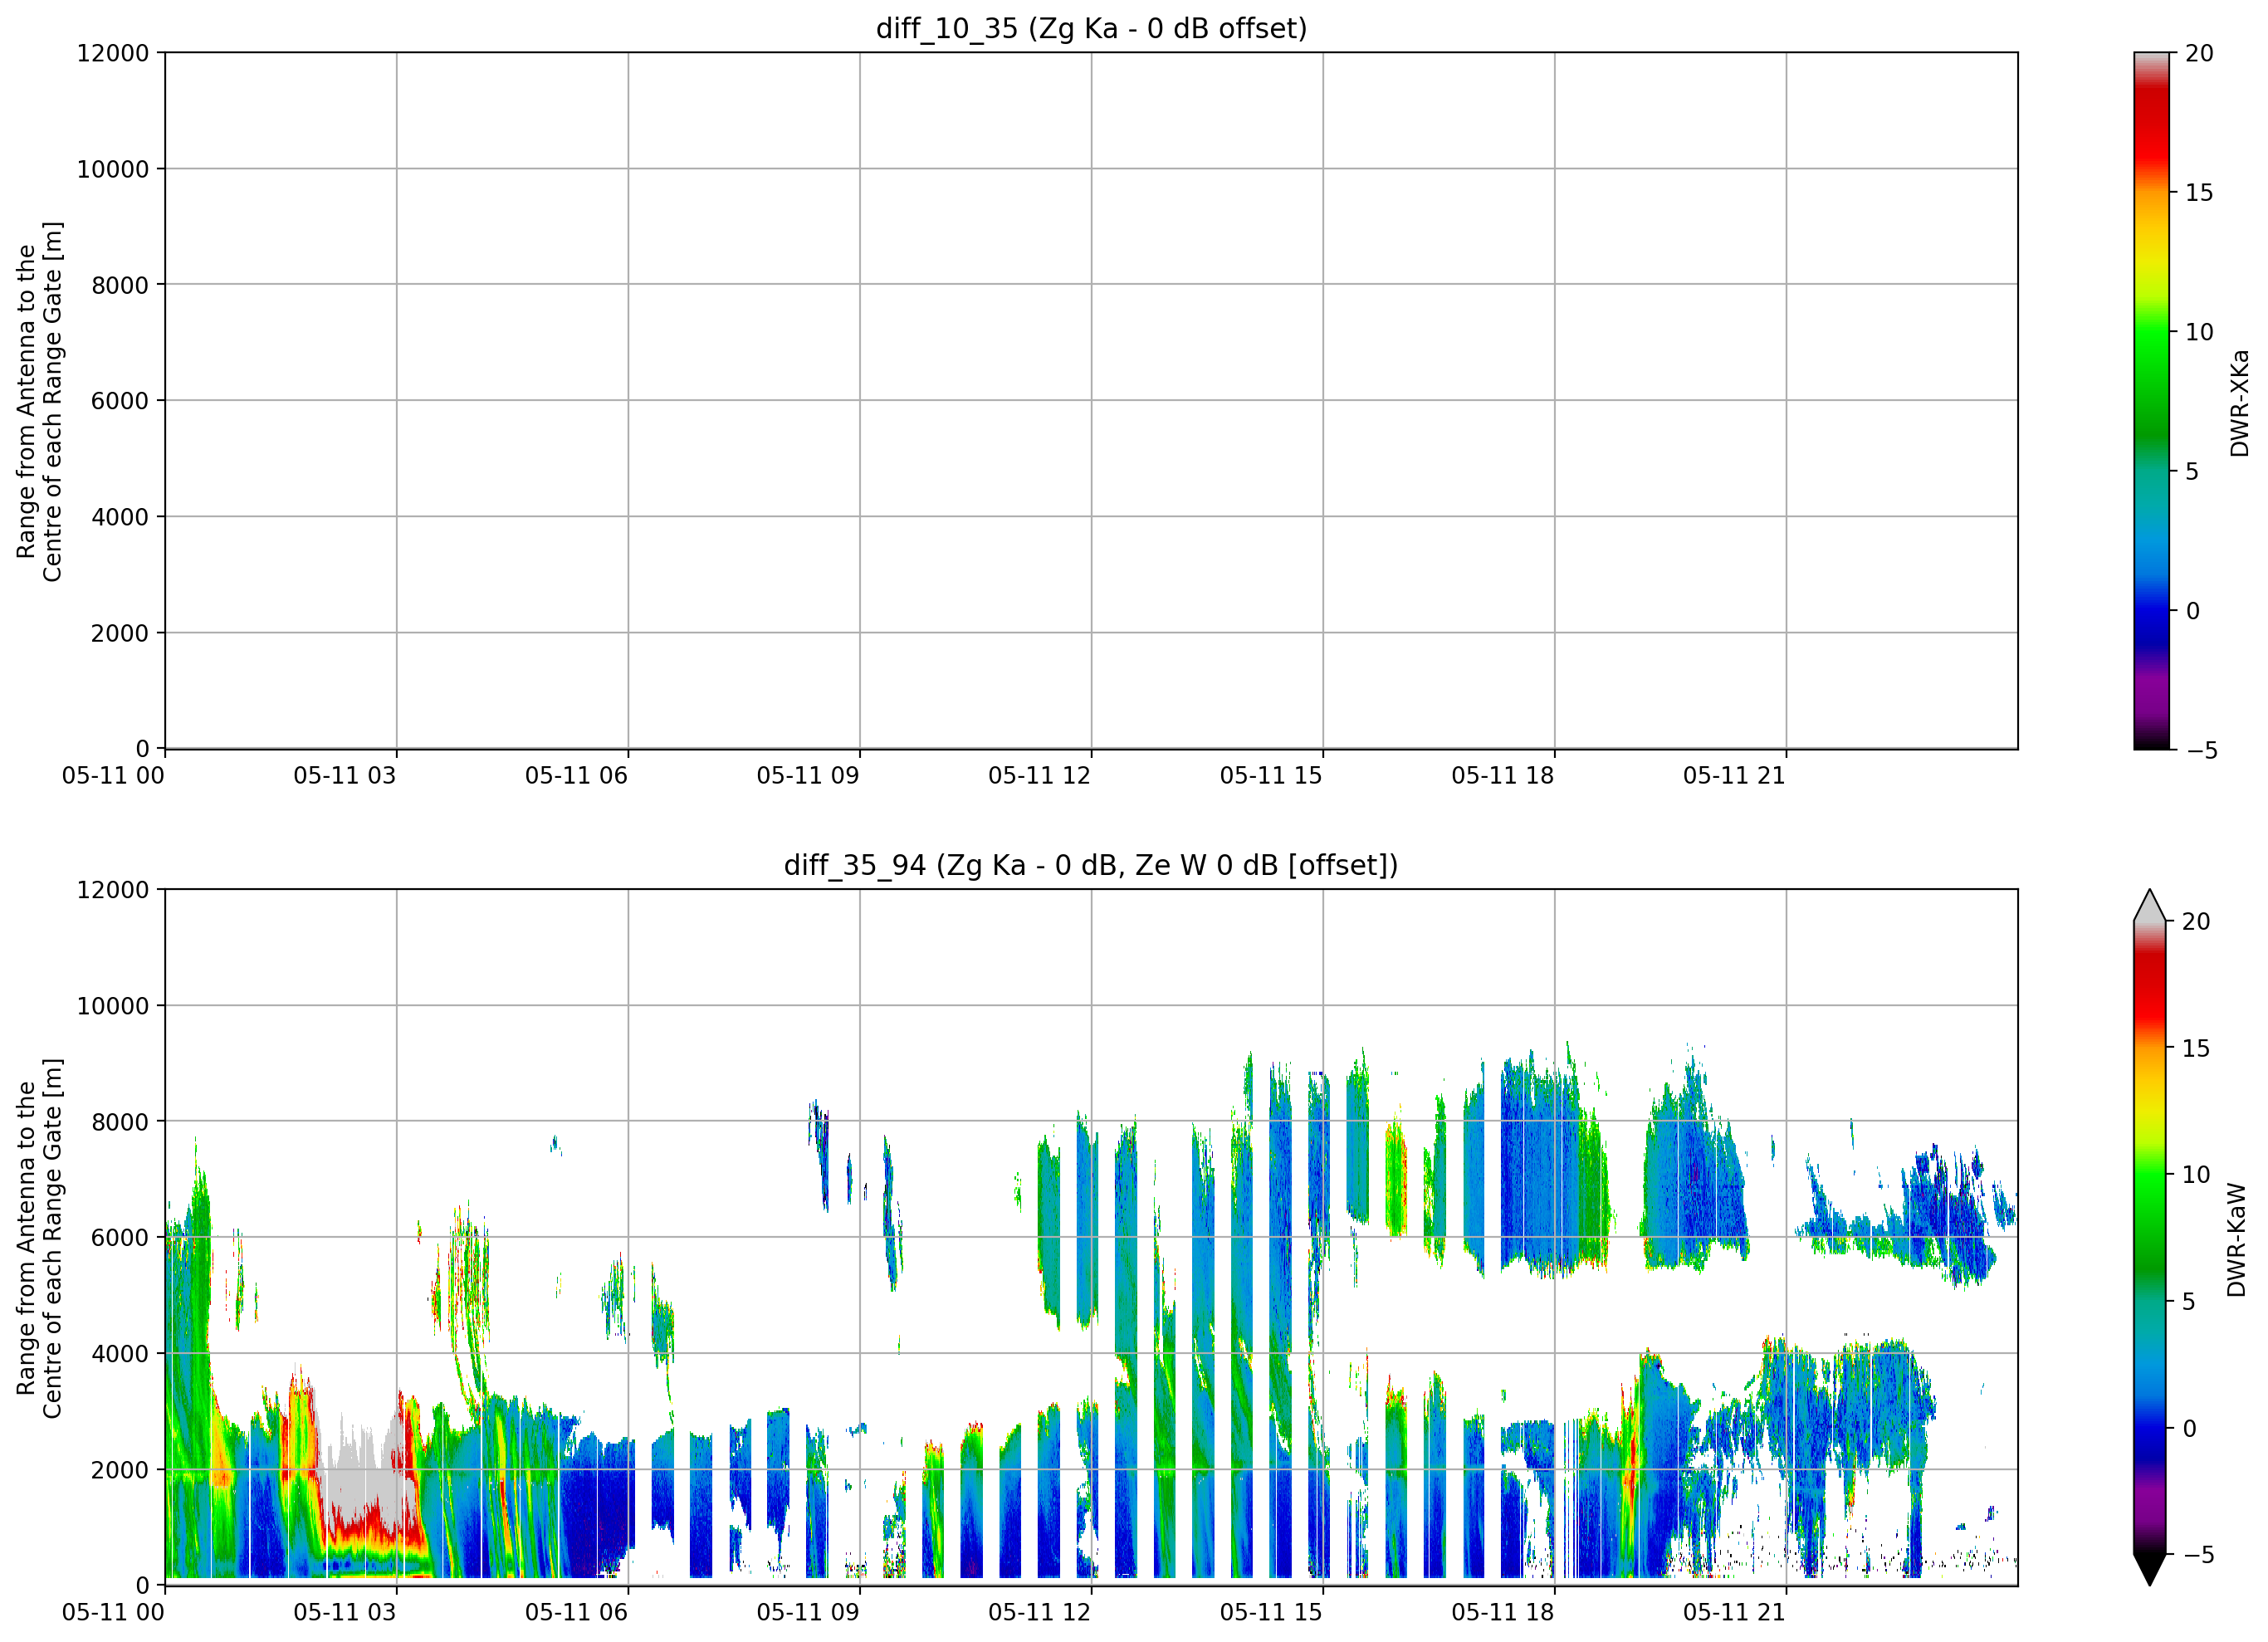
Task: Click the top plot's range y-axis title
Action: click(39, 401)
